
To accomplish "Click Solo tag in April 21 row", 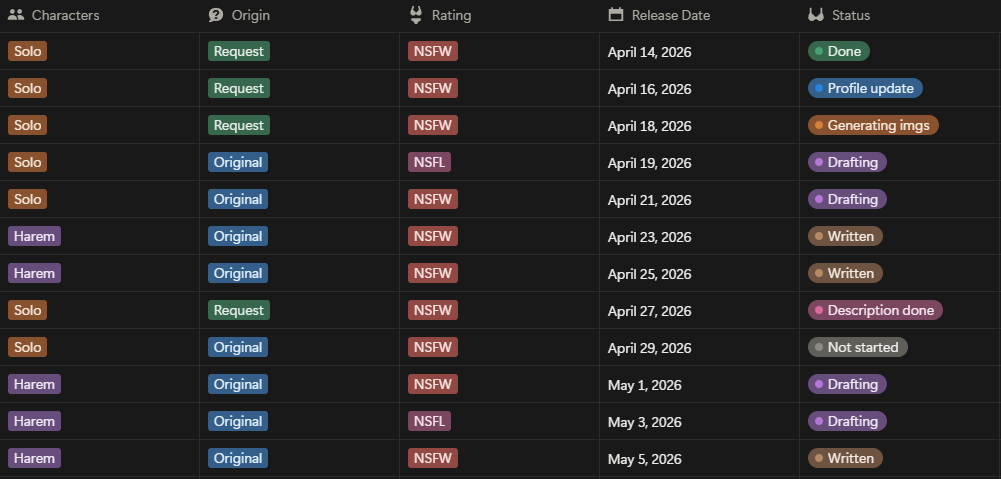I will click(x=27, y=199).
